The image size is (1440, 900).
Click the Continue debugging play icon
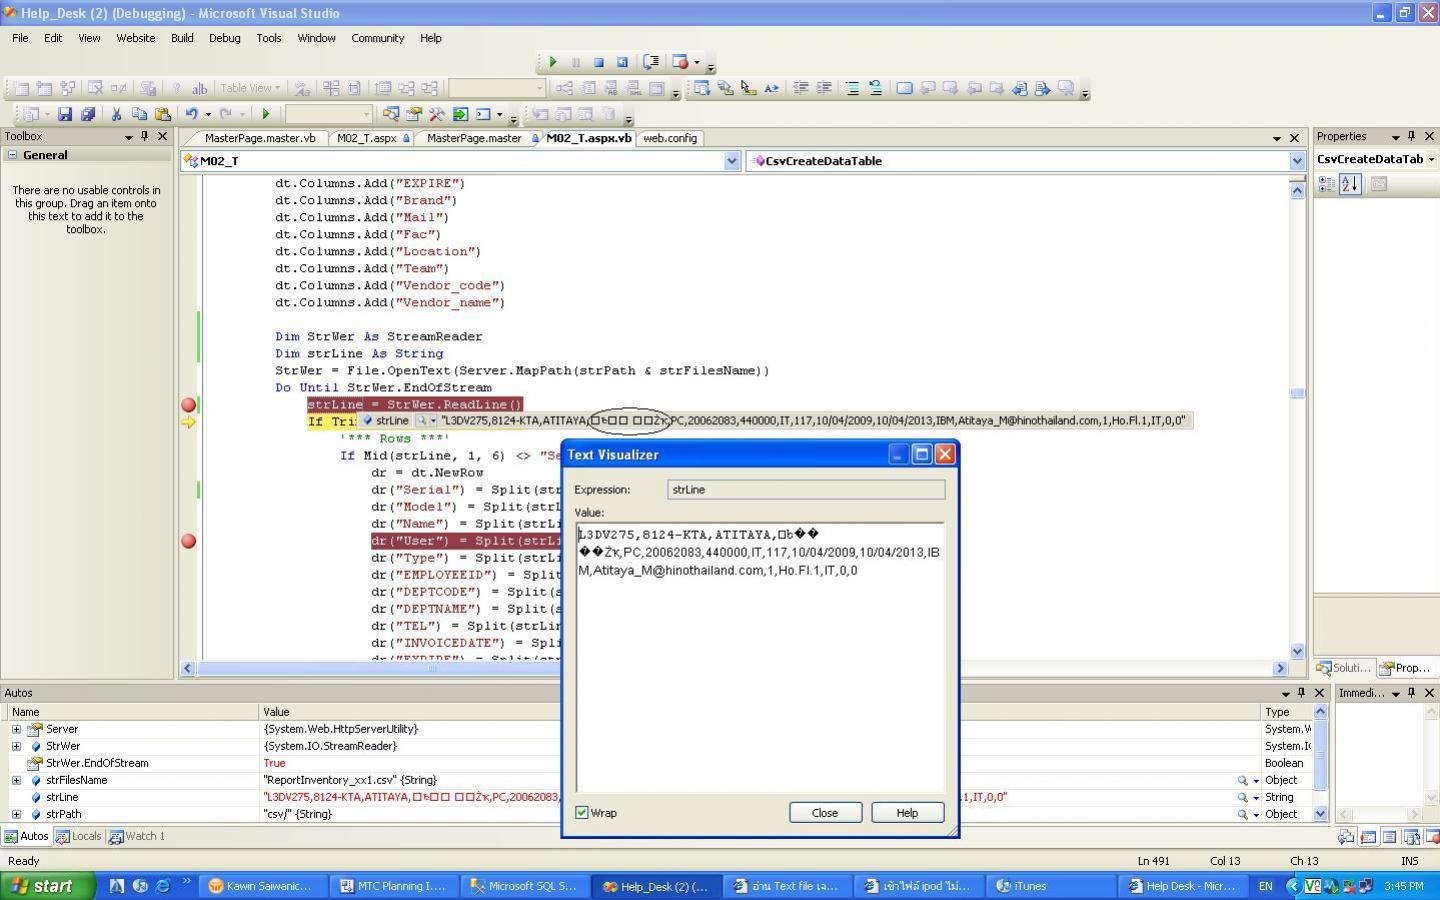(553, 62)
